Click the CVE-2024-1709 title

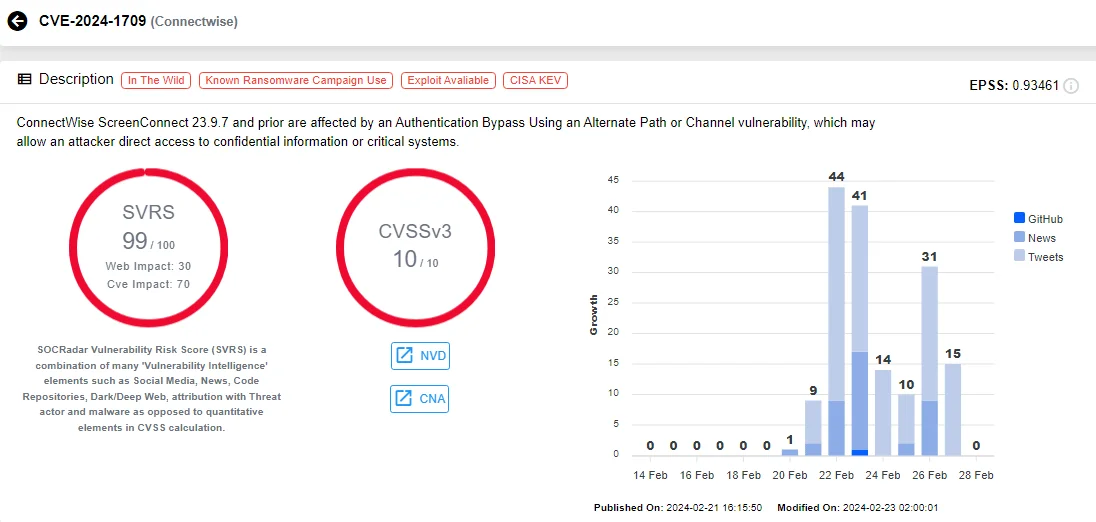92,21
